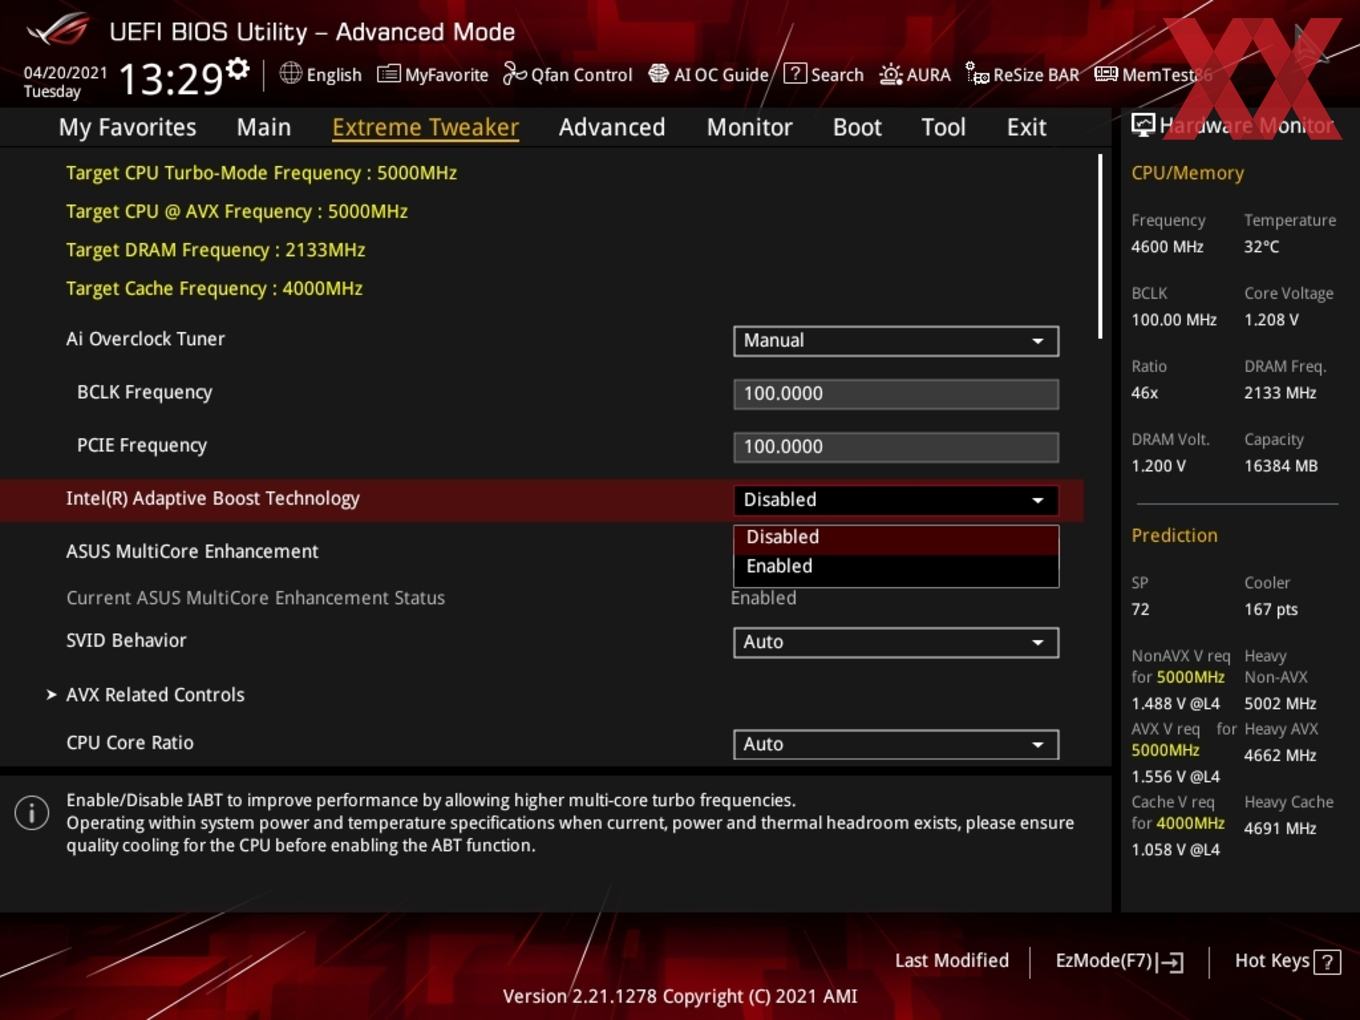Click the EzMode exit arrow icon
The height and width of the screenshot is (1020, 1360).
point(1170,962)
